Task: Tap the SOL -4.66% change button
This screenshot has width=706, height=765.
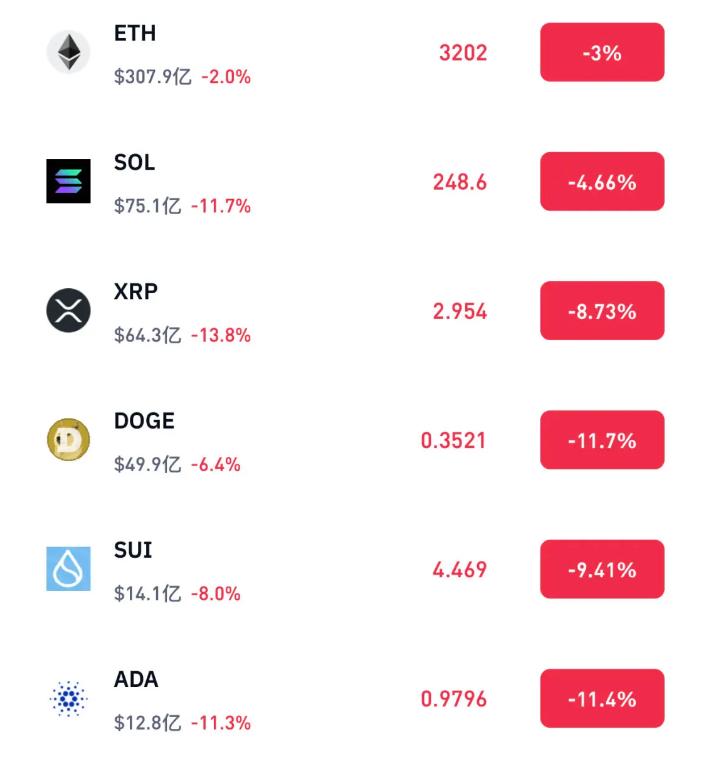Action: tap(602, 182)
